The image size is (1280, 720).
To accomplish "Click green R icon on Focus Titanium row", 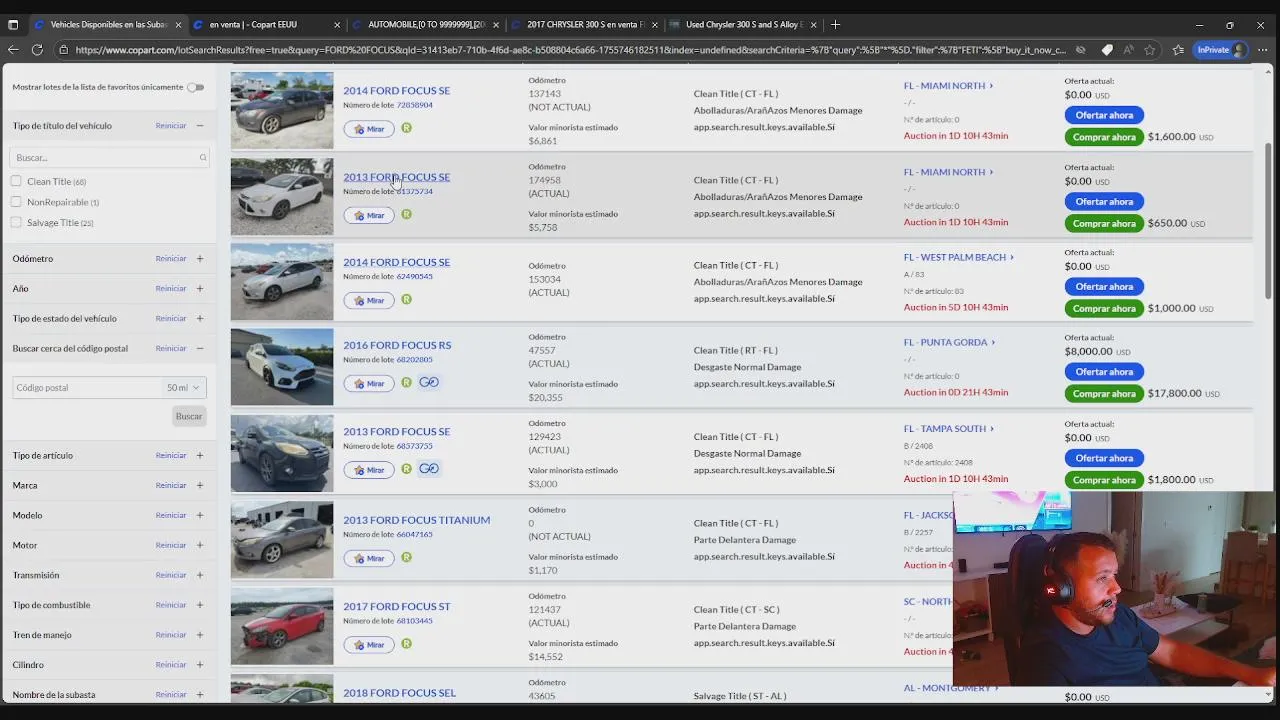I will point(406,557).
